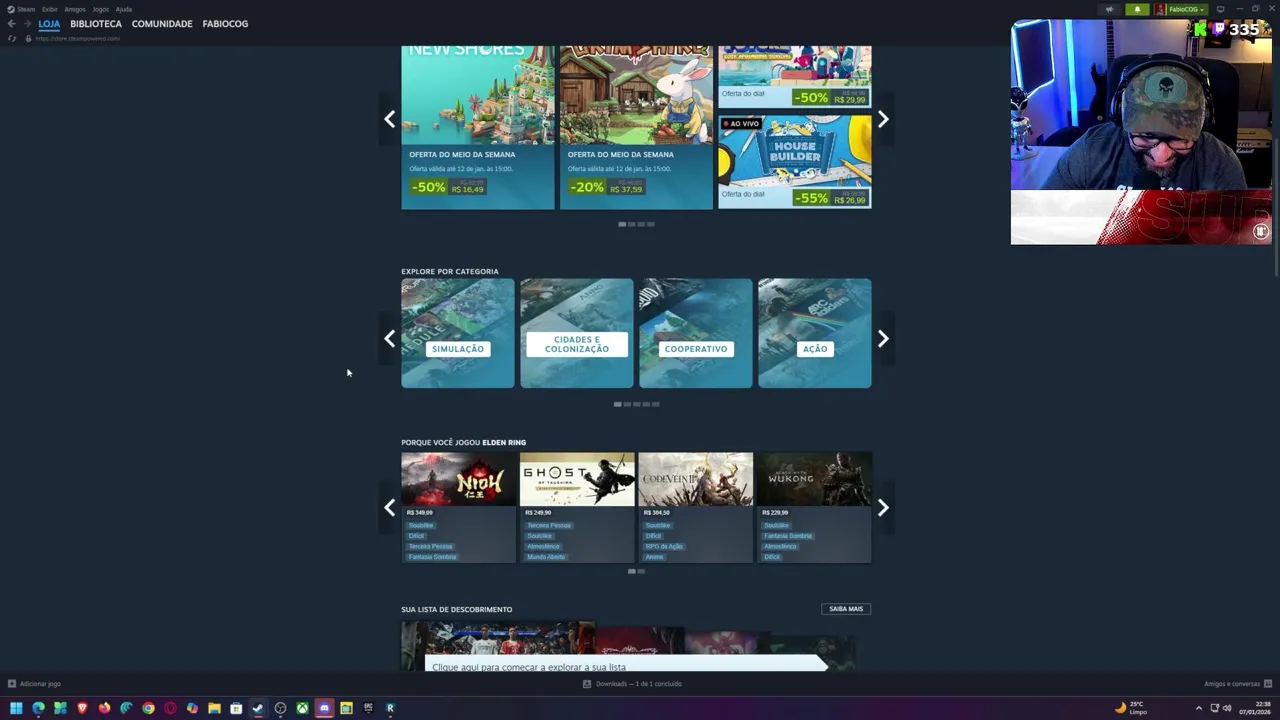1280x720 pixels.
Task: Open Downloads status in bottom bar
Action: [x=632, y=684]
